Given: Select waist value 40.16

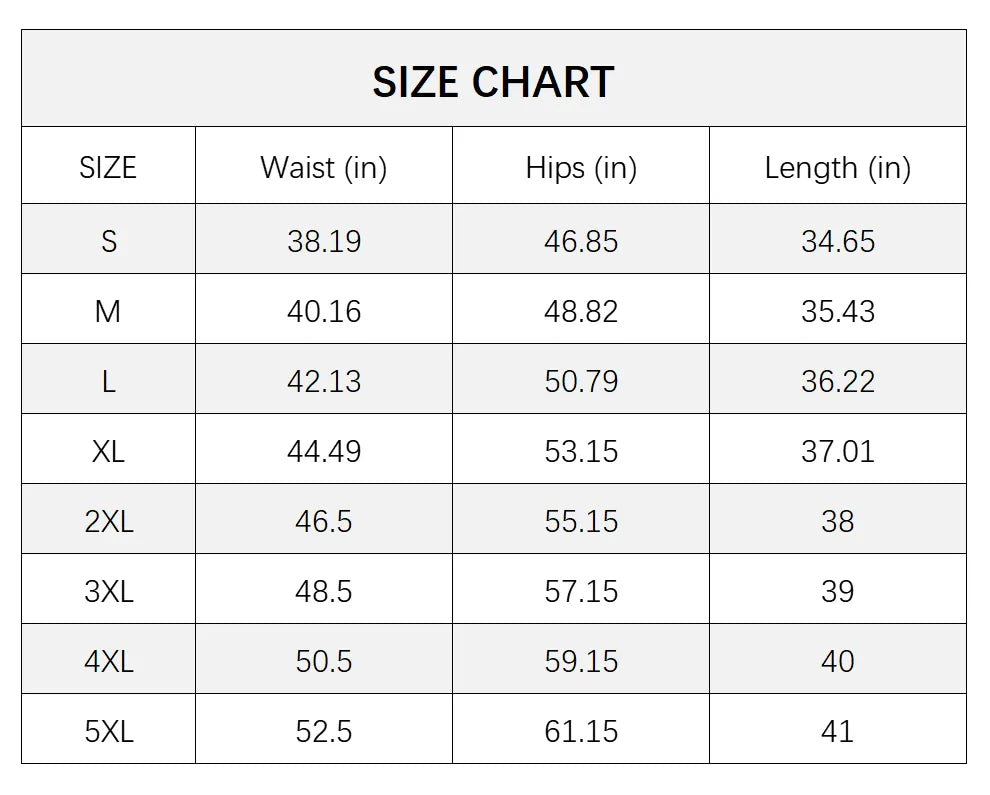Looking at the screenshot, I should (324, 311).
